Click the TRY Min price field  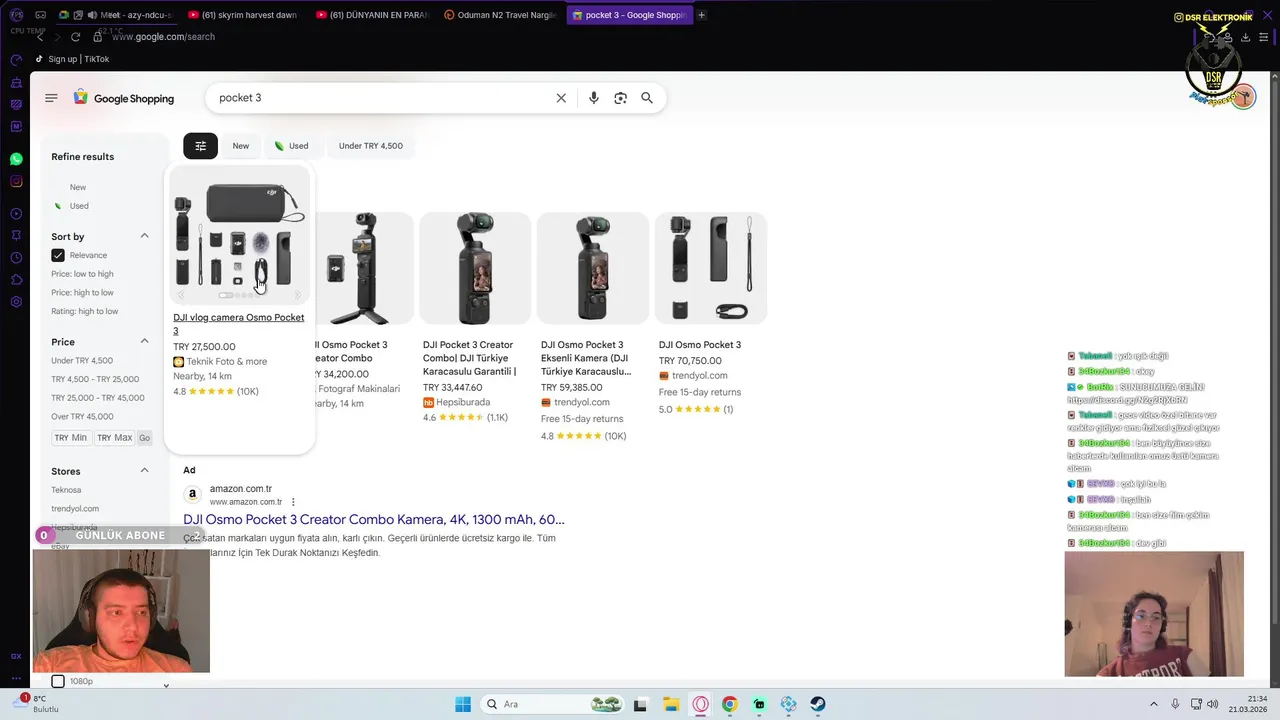[71, 438]
